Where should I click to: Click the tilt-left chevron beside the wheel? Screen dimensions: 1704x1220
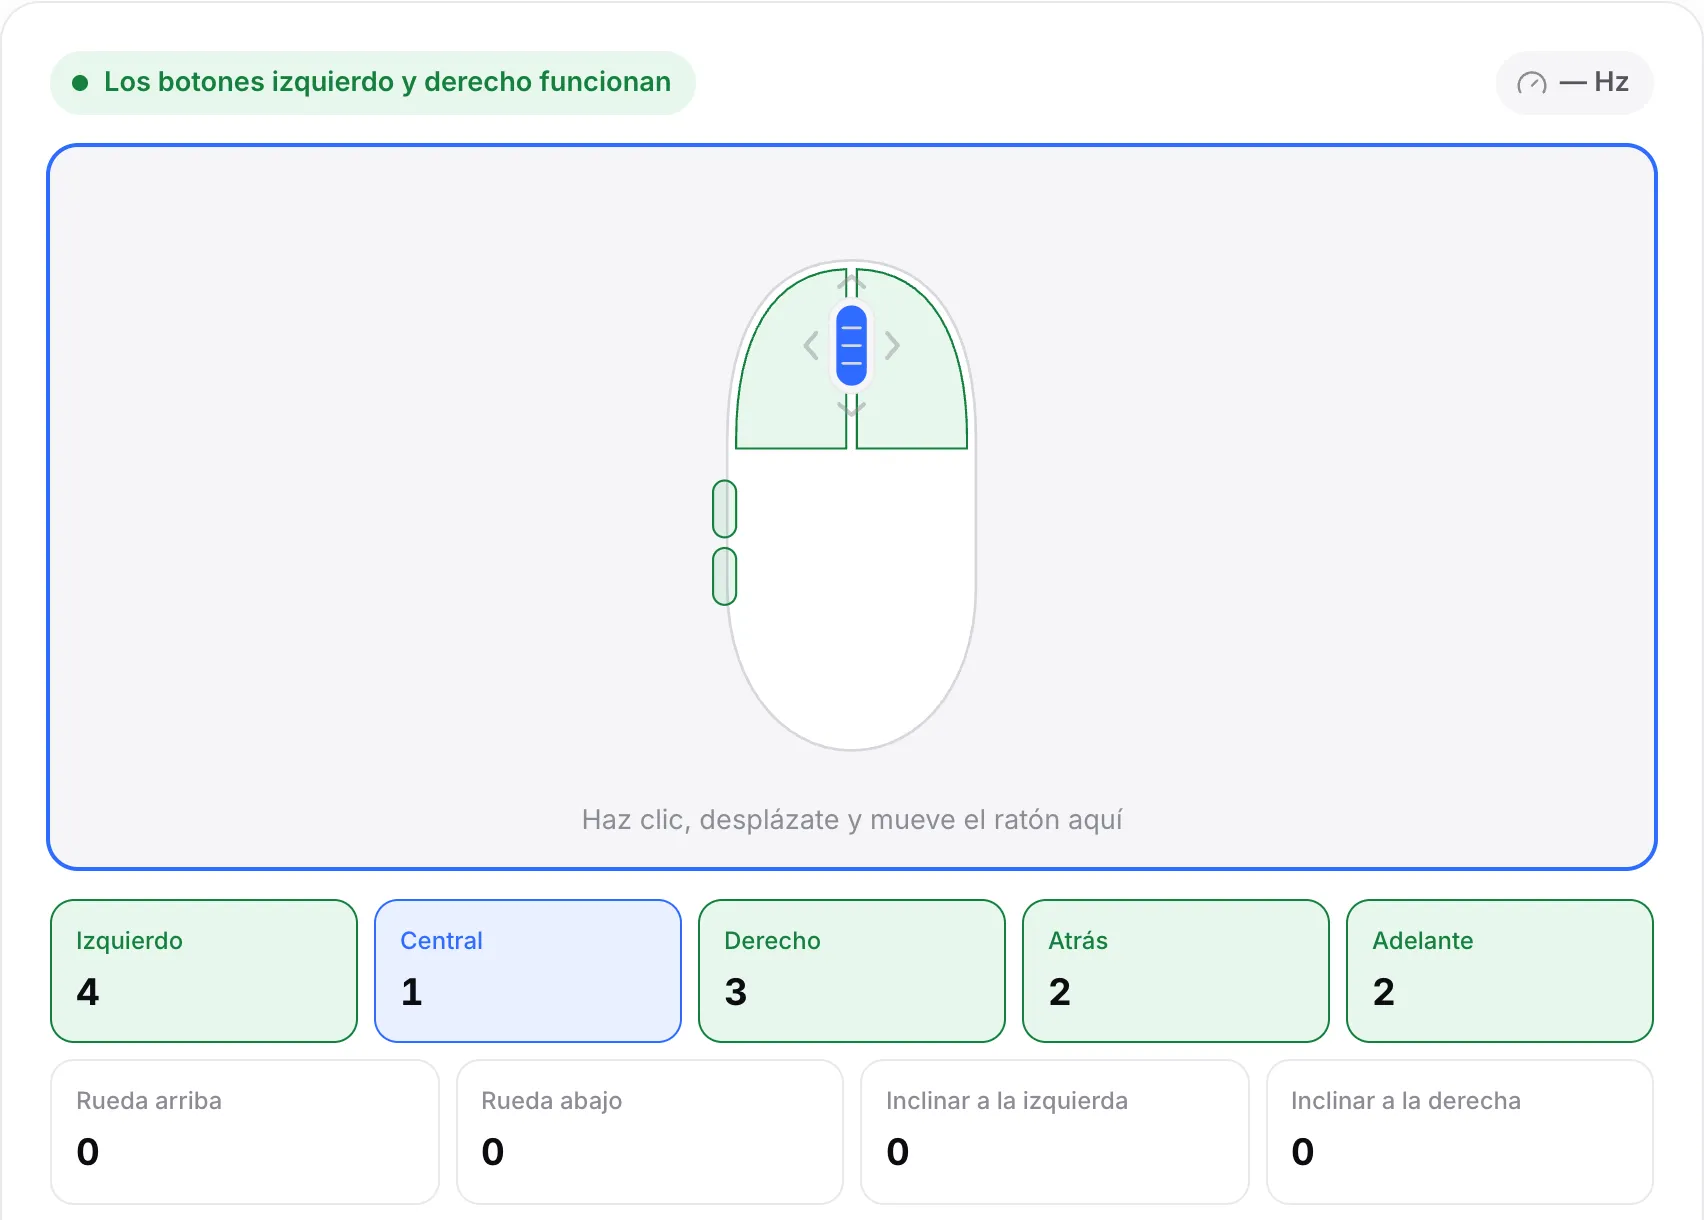(x=811, y=346)
